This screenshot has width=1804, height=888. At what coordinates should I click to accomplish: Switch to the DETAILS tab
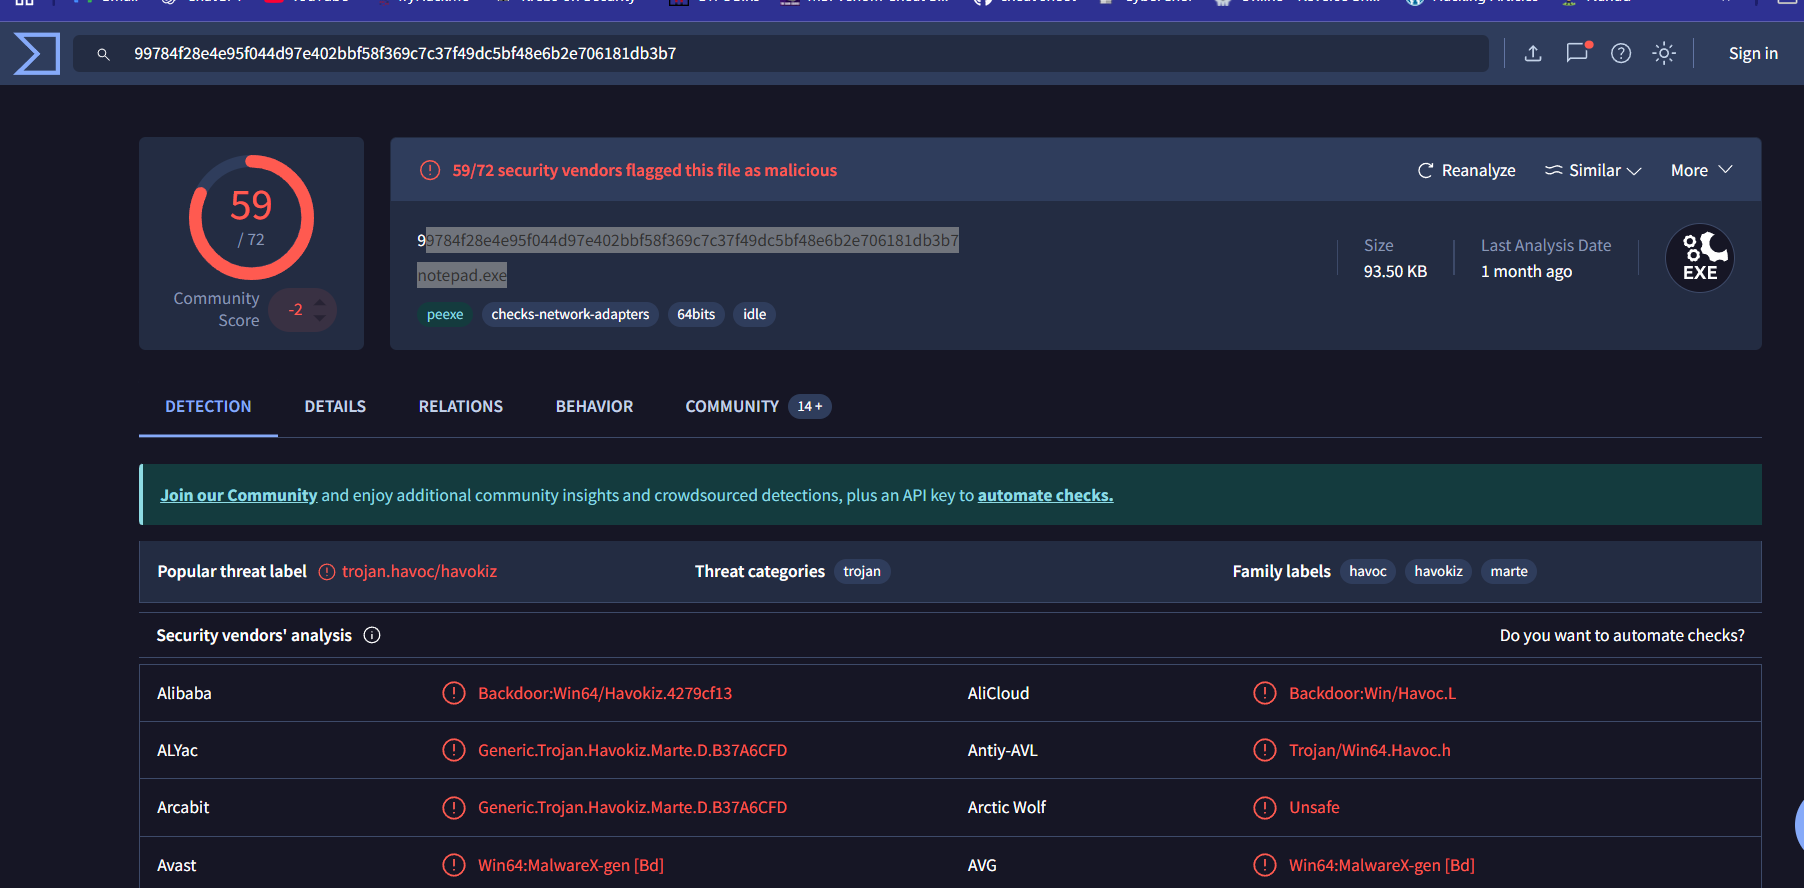pos(335,406)
